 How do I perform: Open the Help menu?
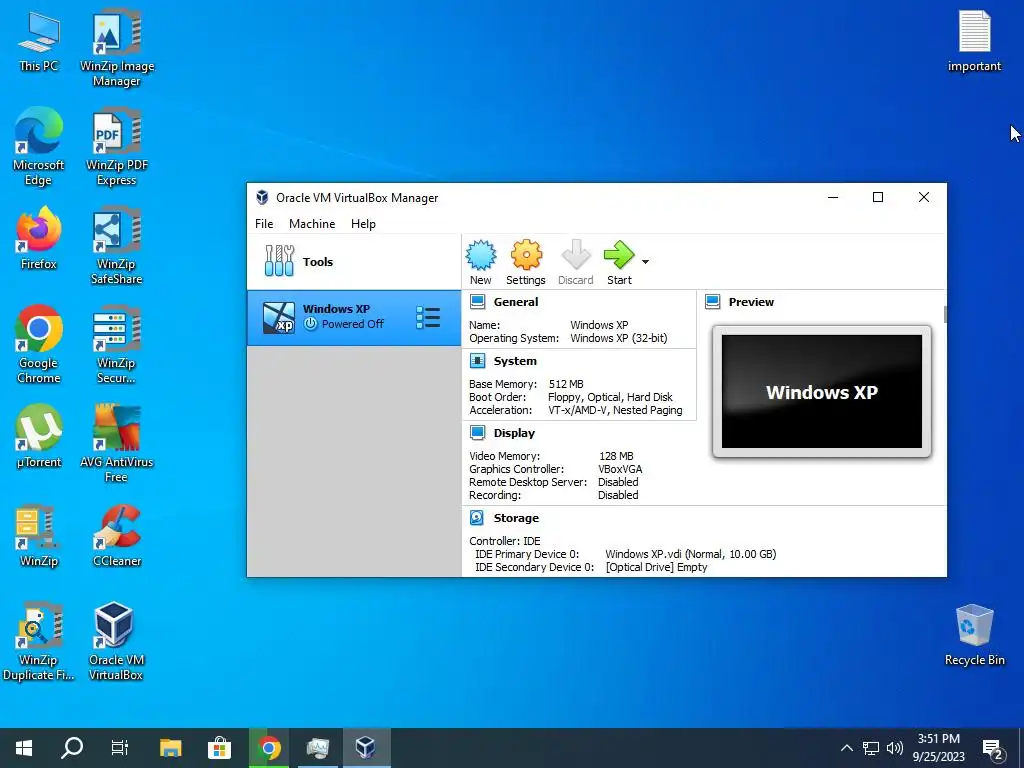[363, 223]
